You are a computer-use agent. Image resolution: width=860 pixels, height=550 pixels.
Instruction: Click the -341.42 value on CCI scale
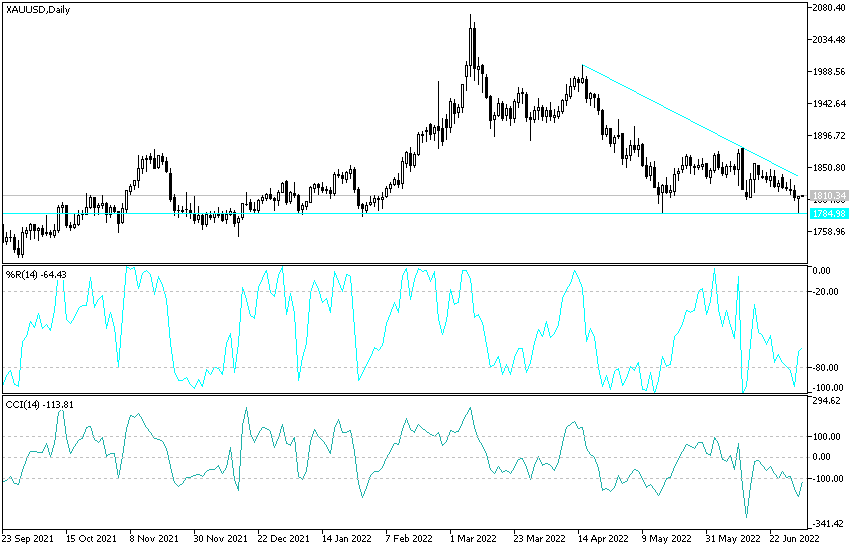coord(828,524)
